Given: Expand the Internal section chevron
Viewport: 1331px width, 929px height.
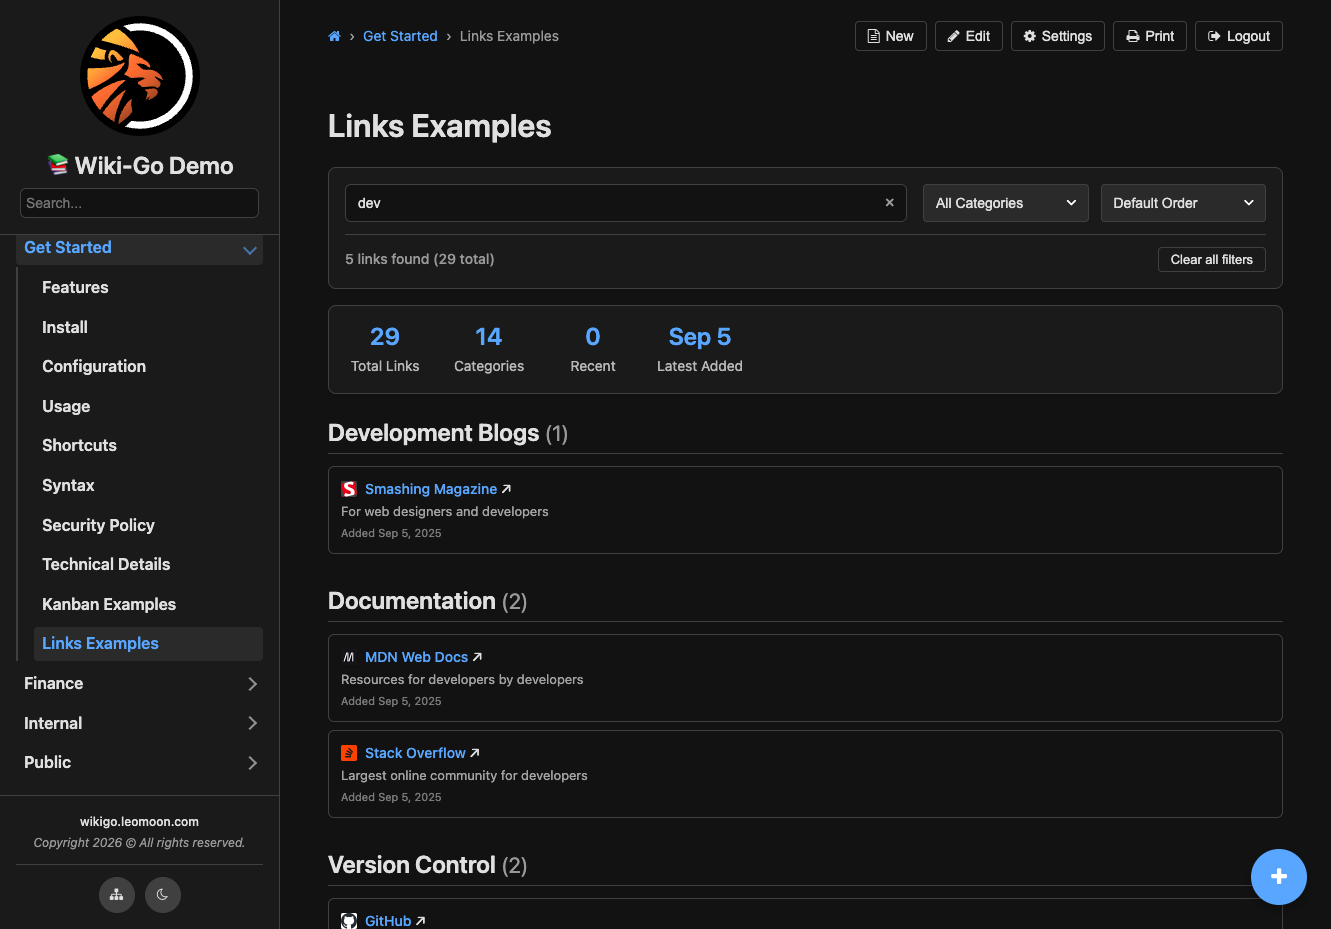Looking at the screenshot, I should pyautogui.click(x=252, y=723).
